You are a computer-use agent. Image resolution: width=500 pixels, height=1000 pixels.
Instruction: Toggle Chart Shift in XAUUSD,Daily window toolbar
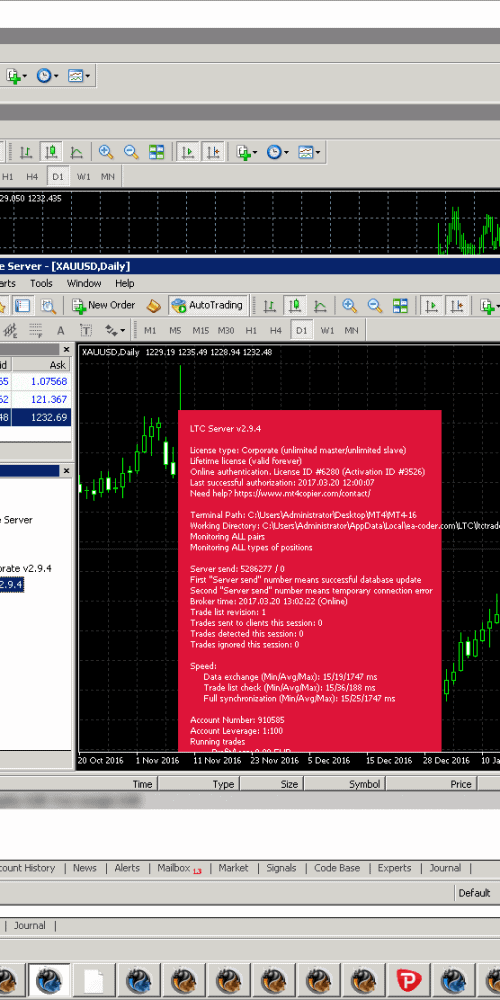[x=457, y=305]
